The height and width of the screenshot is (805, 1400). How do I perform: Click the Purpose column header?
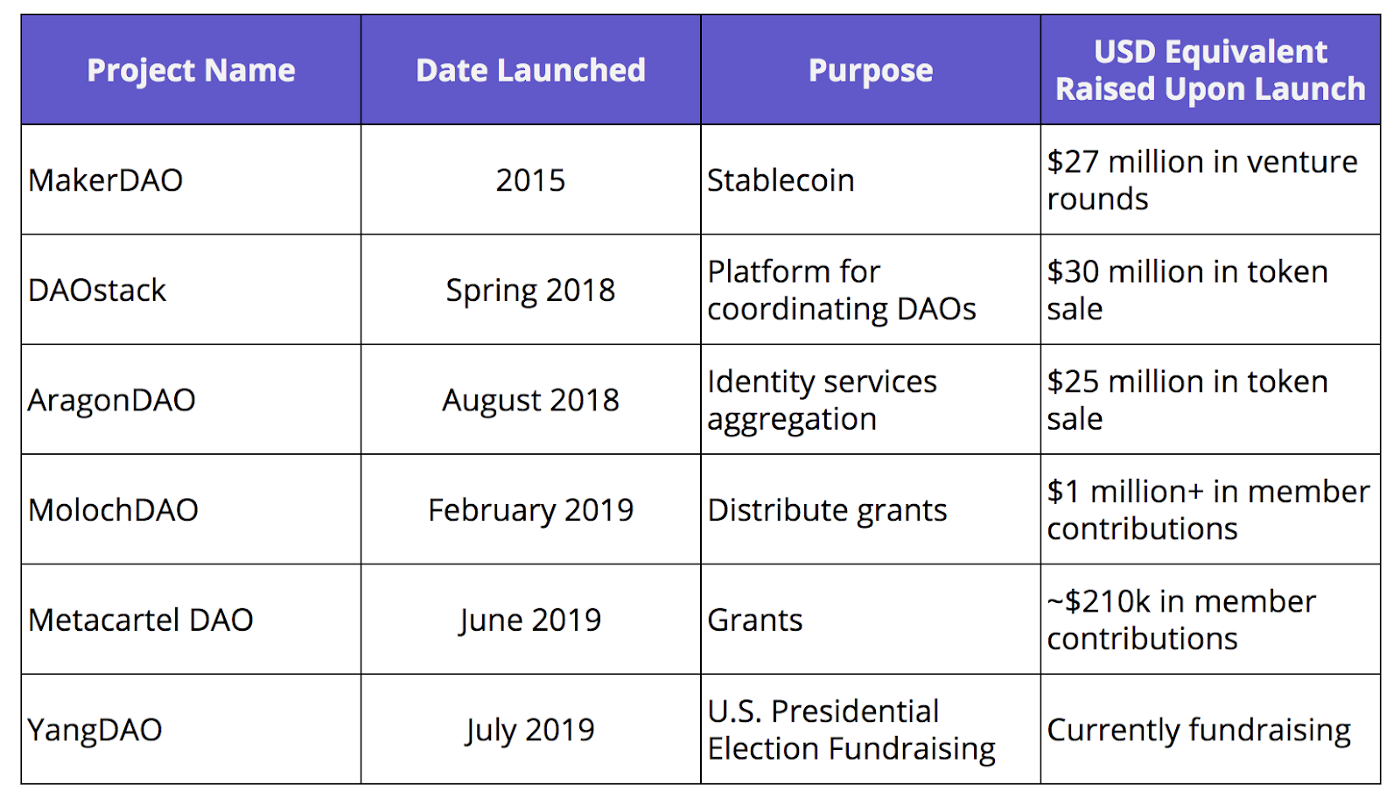click(x=870, y=70)
